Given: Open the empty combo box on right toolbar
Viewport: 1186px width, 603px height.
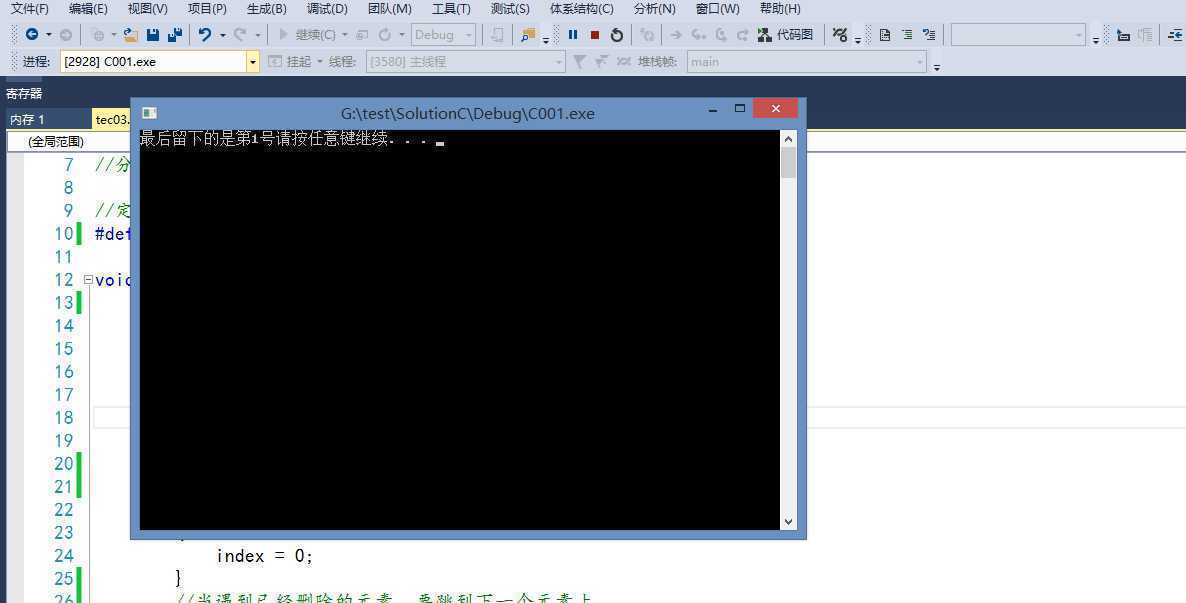Looking at the screenshot, I should [1018, 35].
